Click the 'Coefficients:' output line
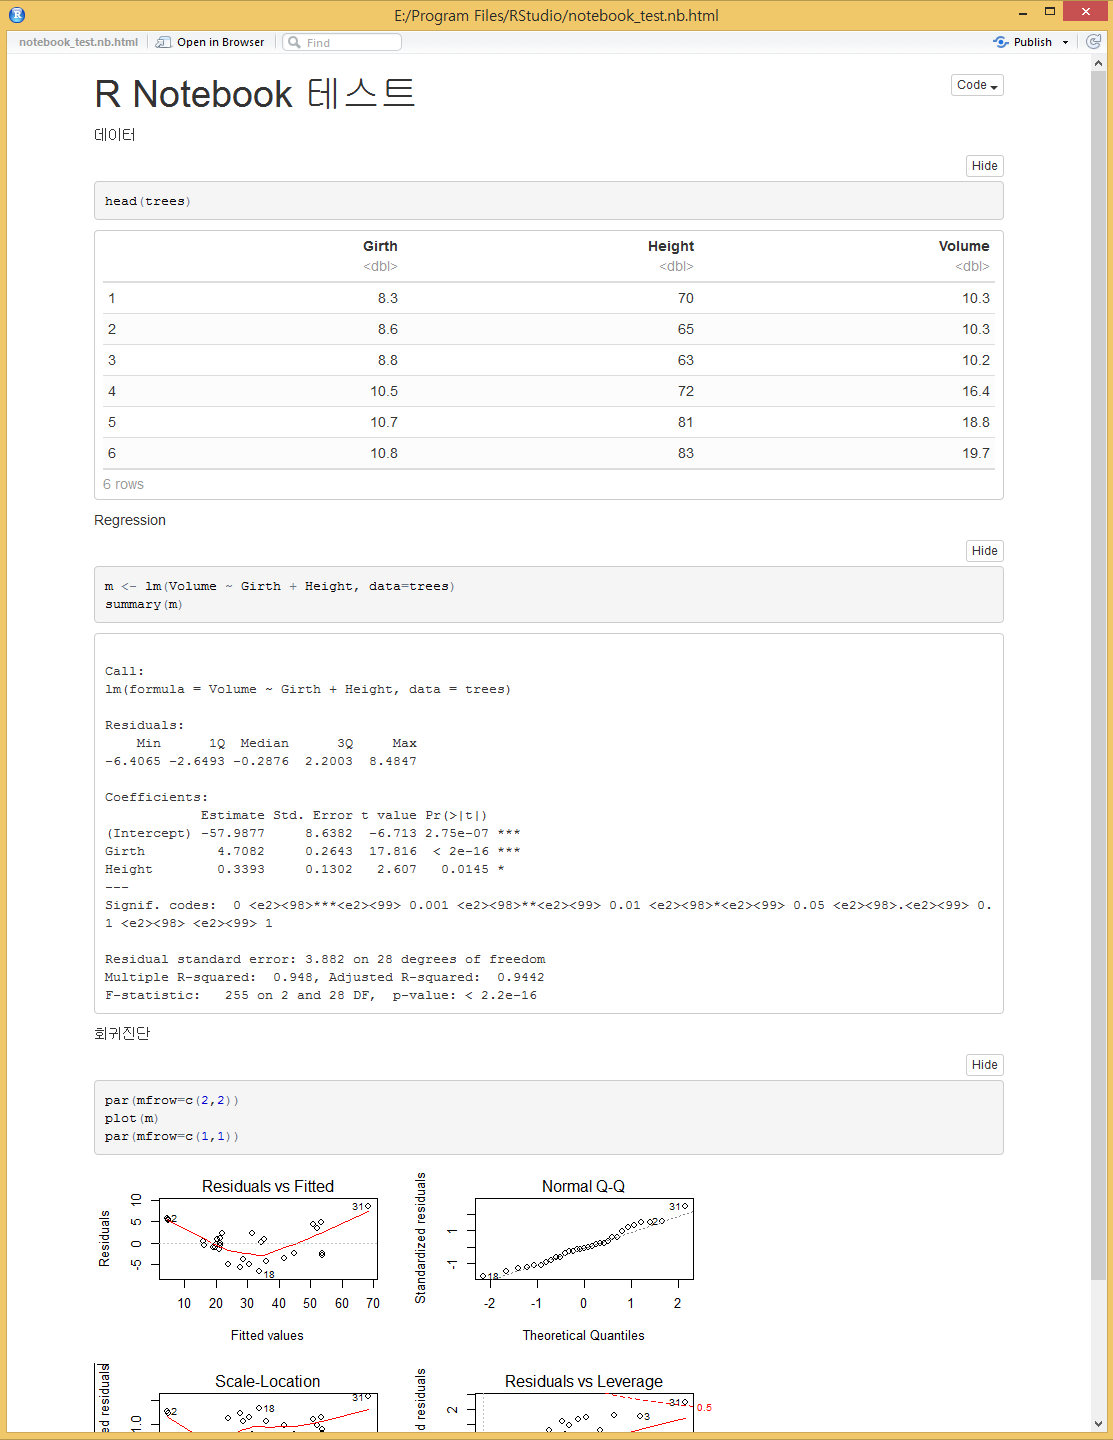The image size is (1113, 1440). click(x=156, y=797)
